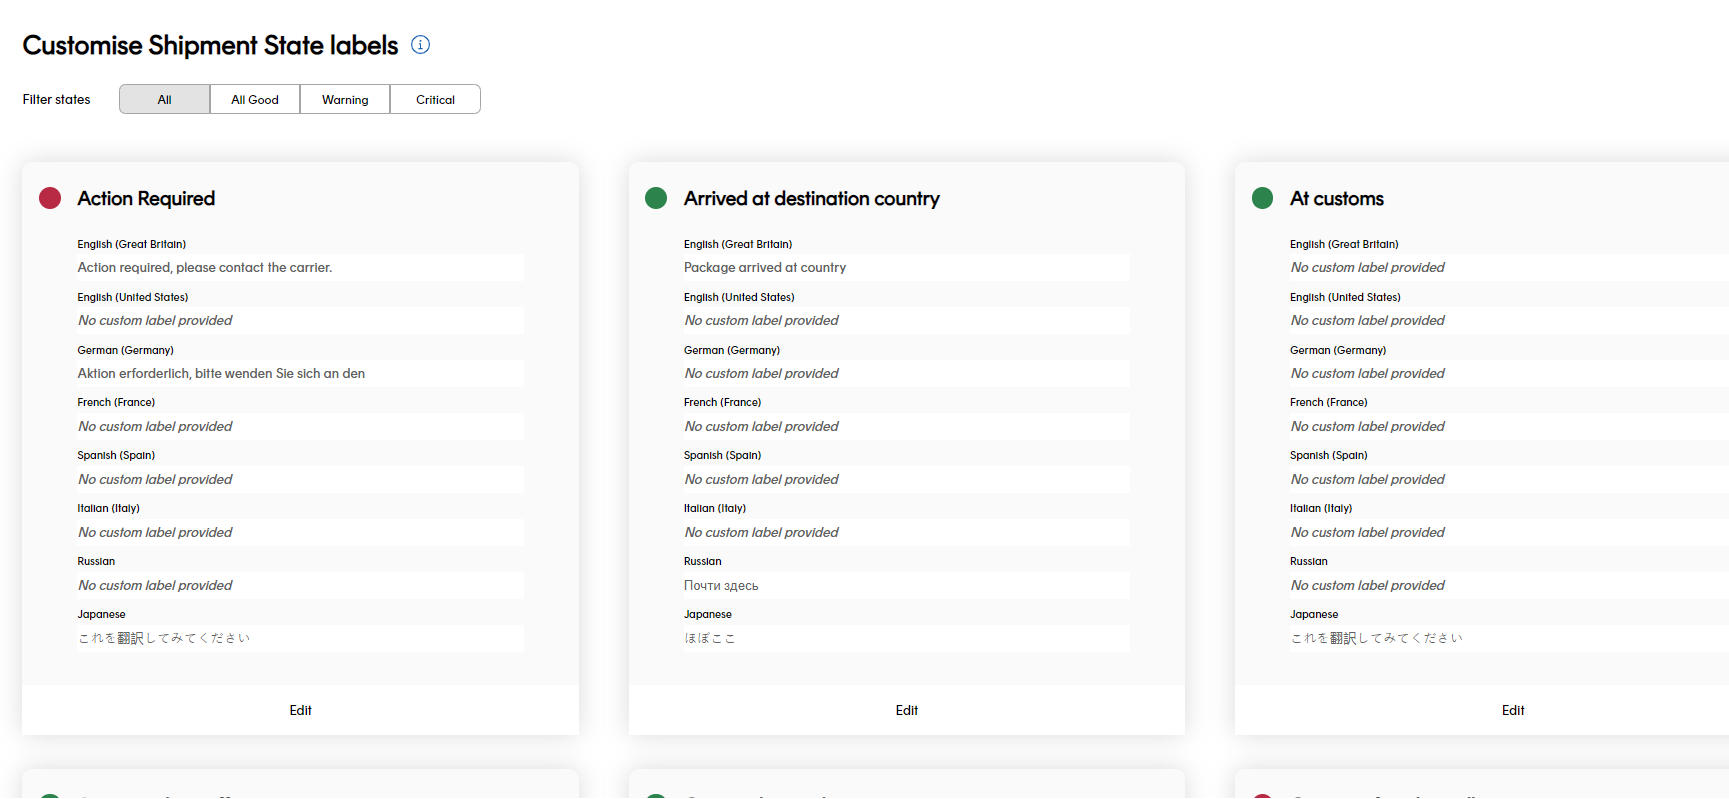The height and width of the screenshot is (799, 1729).
Task: Select Japanese label field in Action Required card
Action: 300,638
